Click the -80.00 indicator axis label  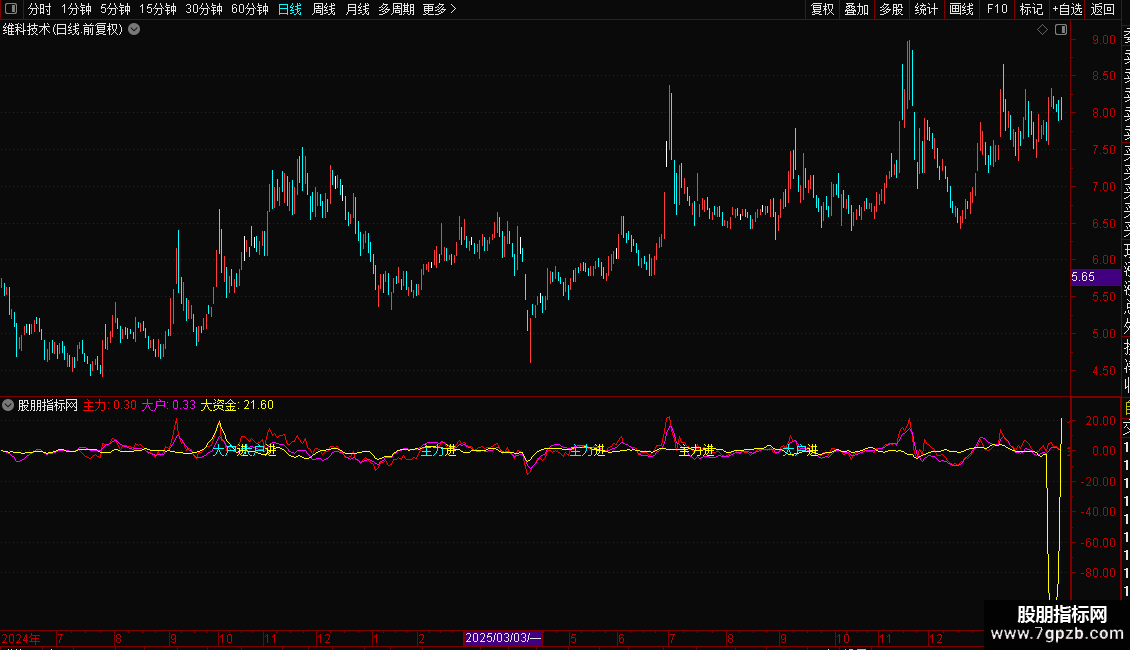[1100, 573]
